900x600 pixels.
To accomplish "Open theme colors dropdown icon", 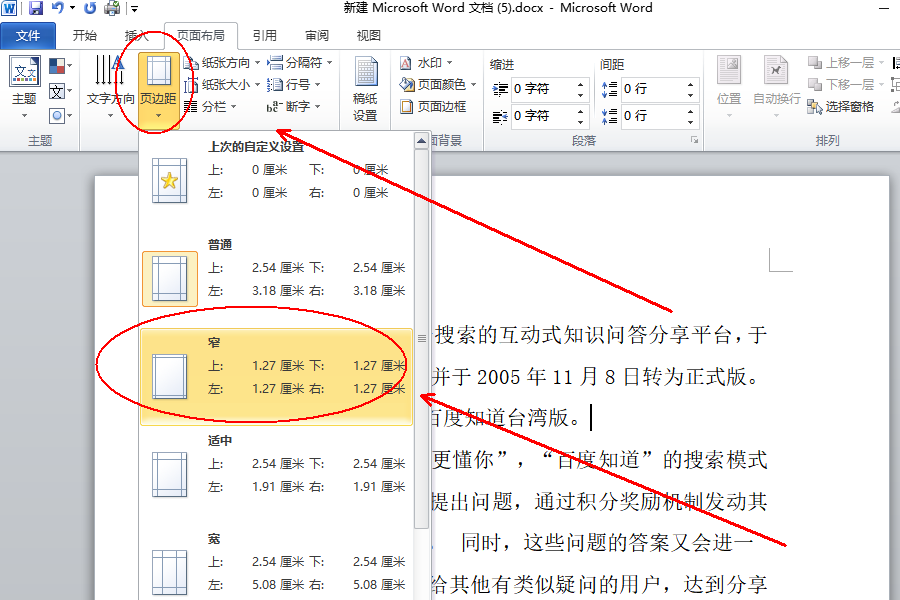I will click(x=60, y=66).
